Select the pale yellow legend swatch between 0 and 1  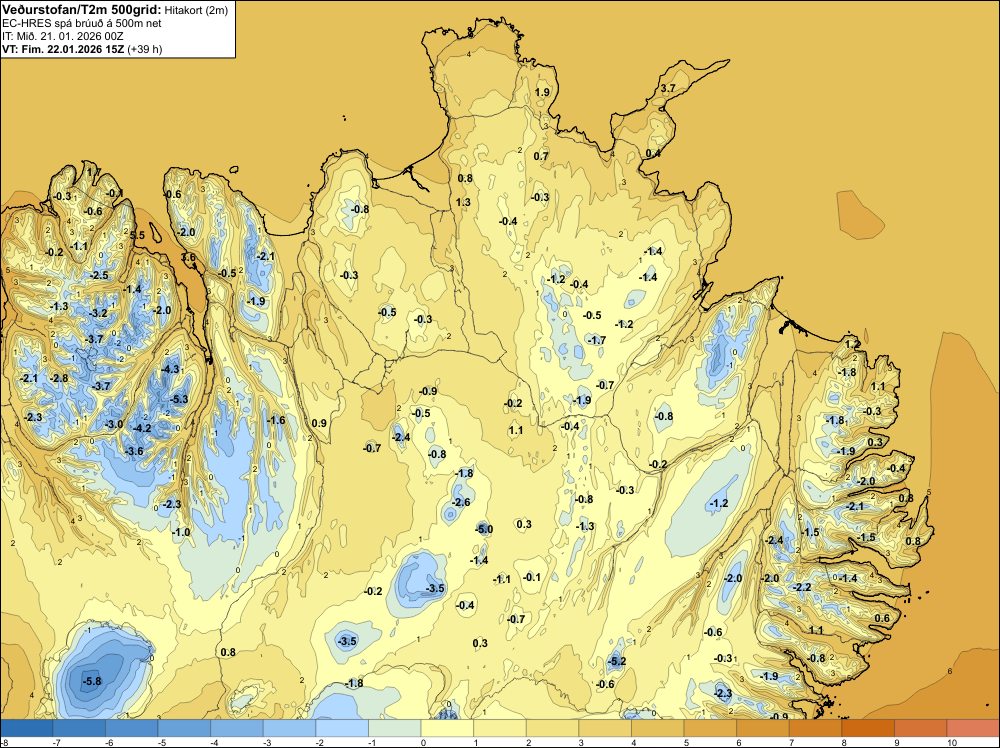click(x=447, y=728)
